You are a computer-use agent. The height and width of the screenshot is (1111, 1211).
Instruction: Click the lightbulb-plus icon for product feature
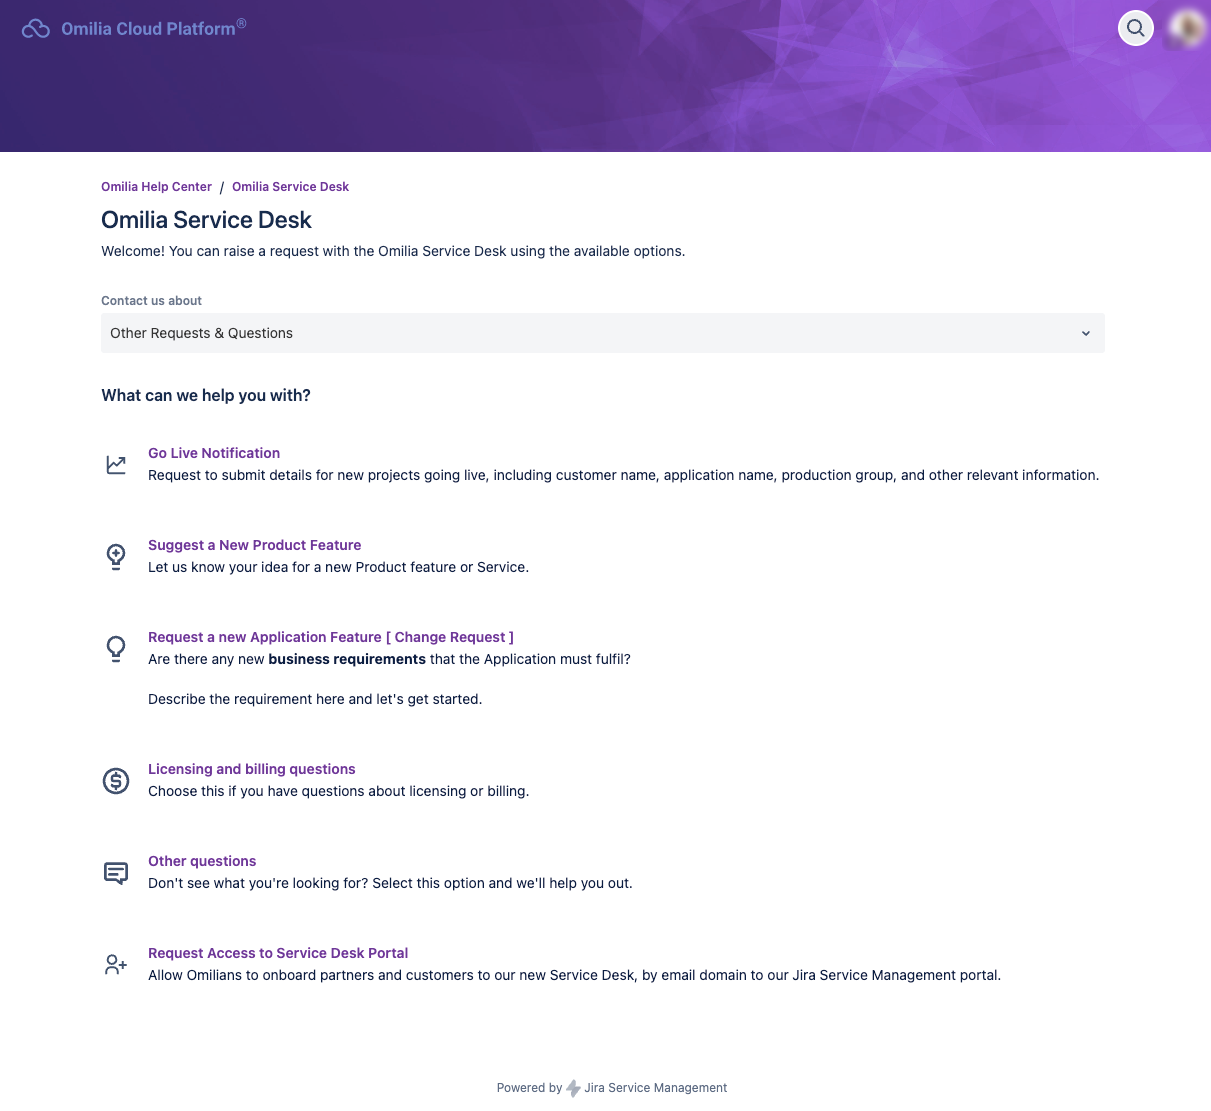(116, 556)
